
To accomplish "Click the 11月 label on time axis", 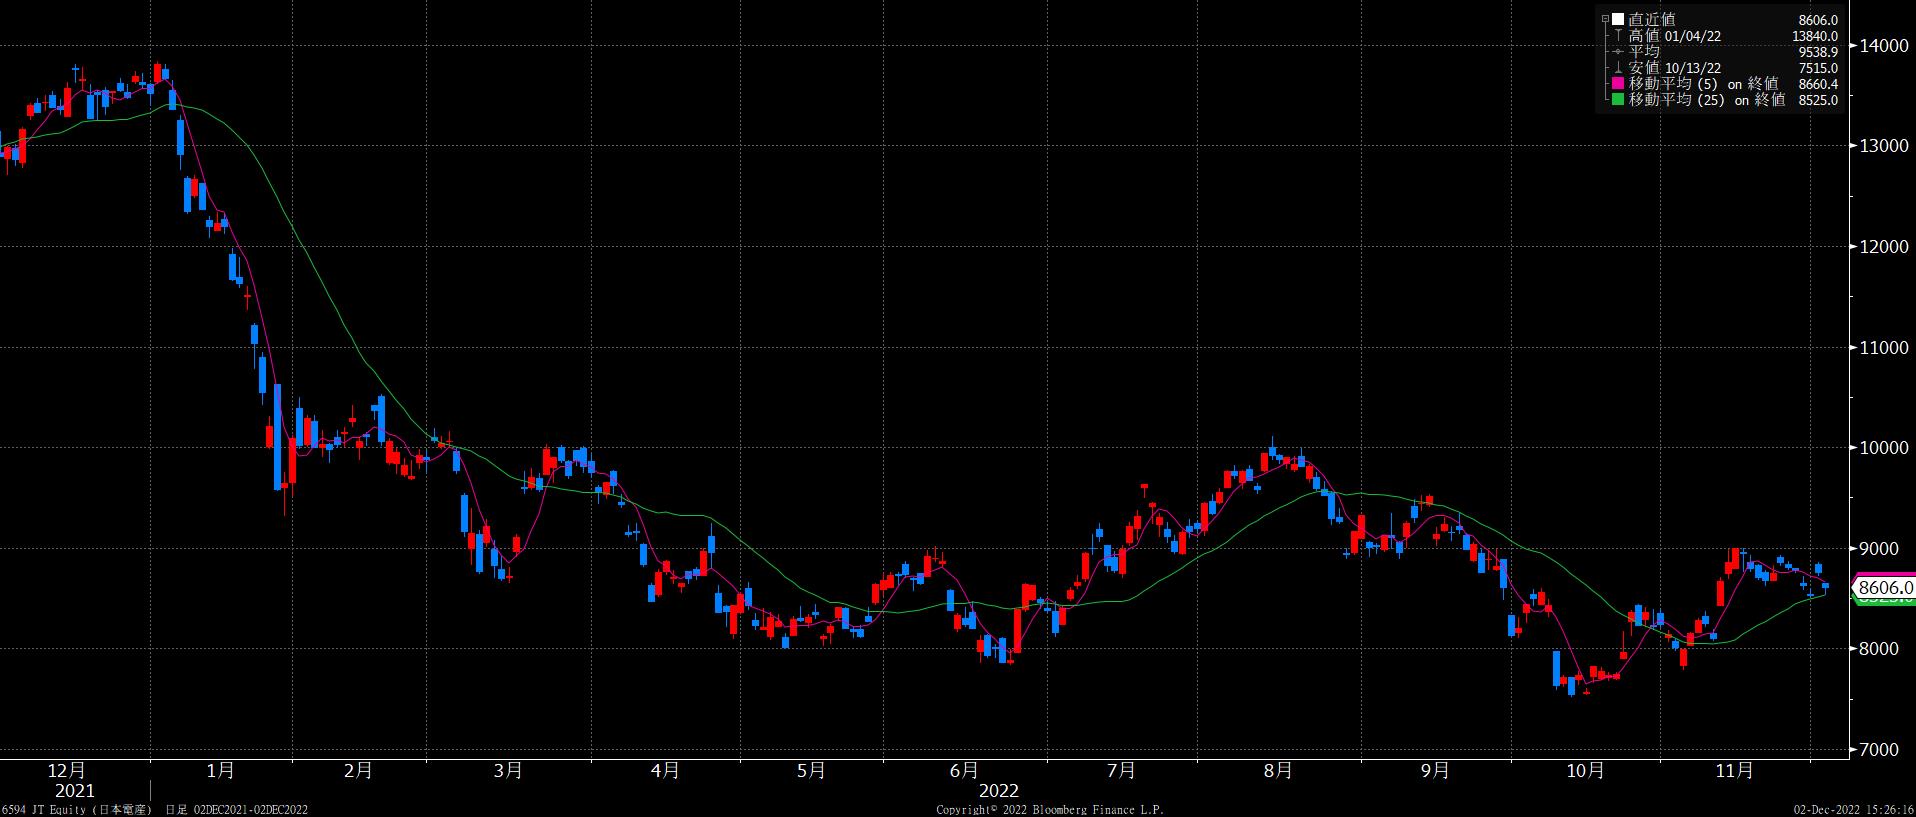I will pyautogui.click(x=1734, y=771).
